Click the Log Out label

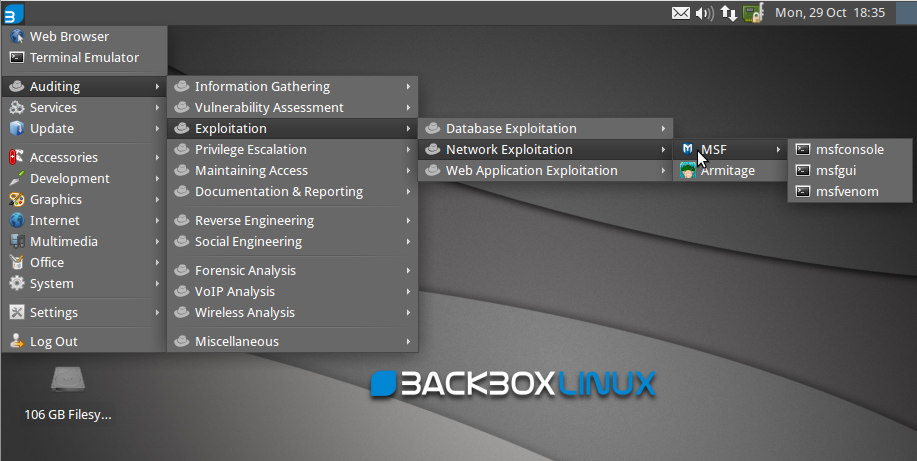click(54, 342)
